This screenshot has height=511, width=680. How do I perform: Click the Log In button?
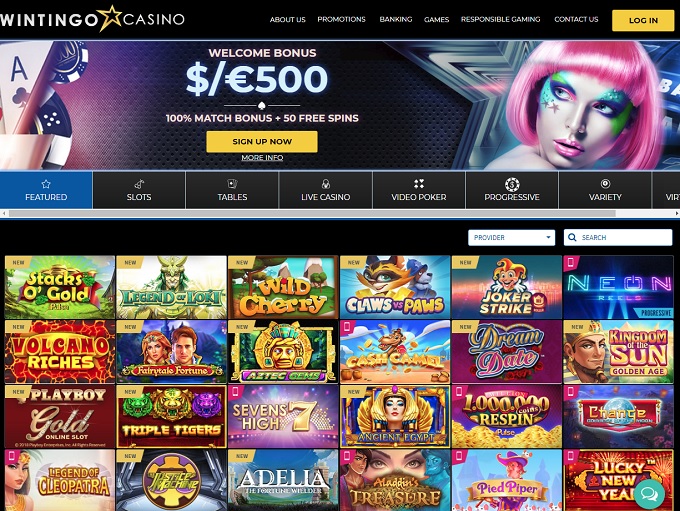(x=643, y=20)
